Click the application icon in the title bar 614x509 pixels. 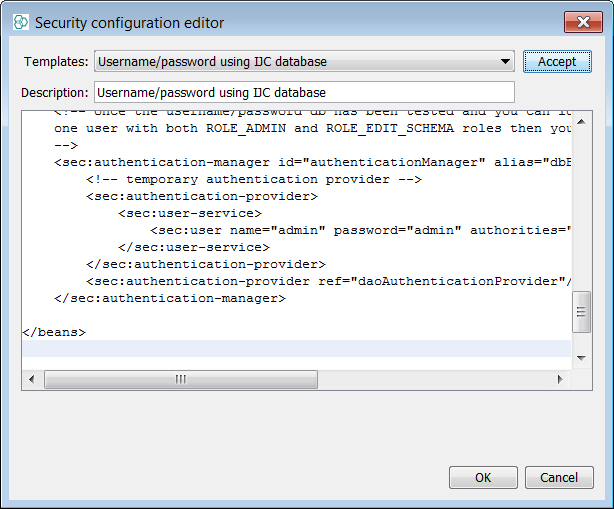20,22
